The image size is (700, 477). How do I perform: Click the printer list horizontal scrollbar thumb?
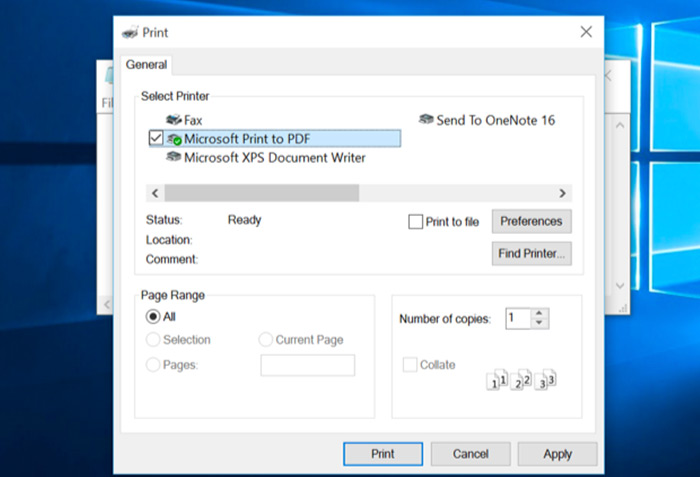tap(262, 193)
